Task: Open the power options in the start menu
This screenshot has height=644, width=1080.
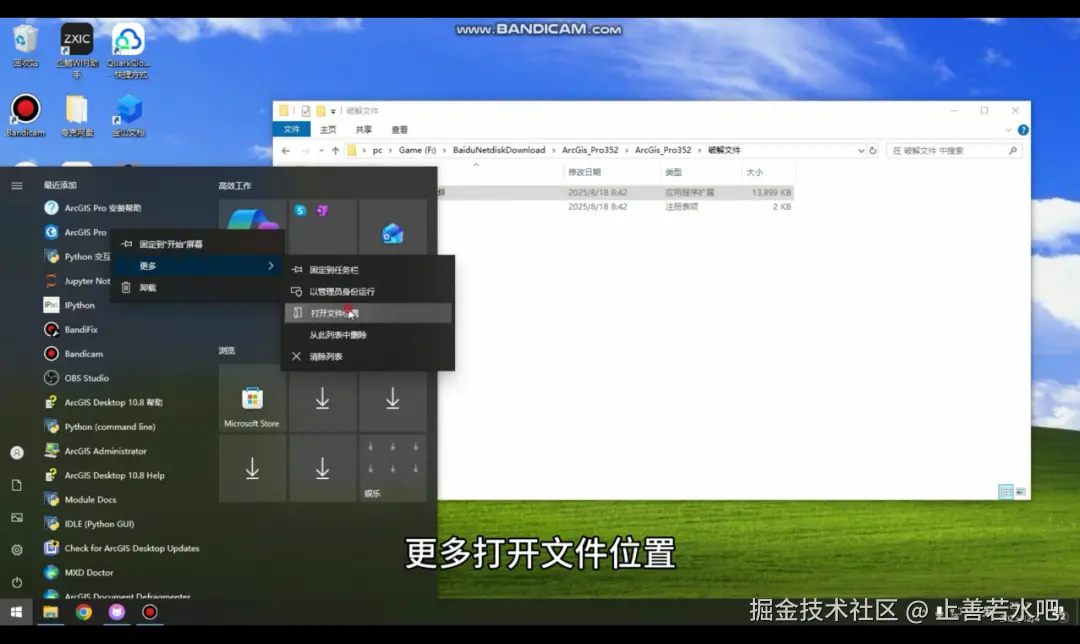Action: pos(15,581)
